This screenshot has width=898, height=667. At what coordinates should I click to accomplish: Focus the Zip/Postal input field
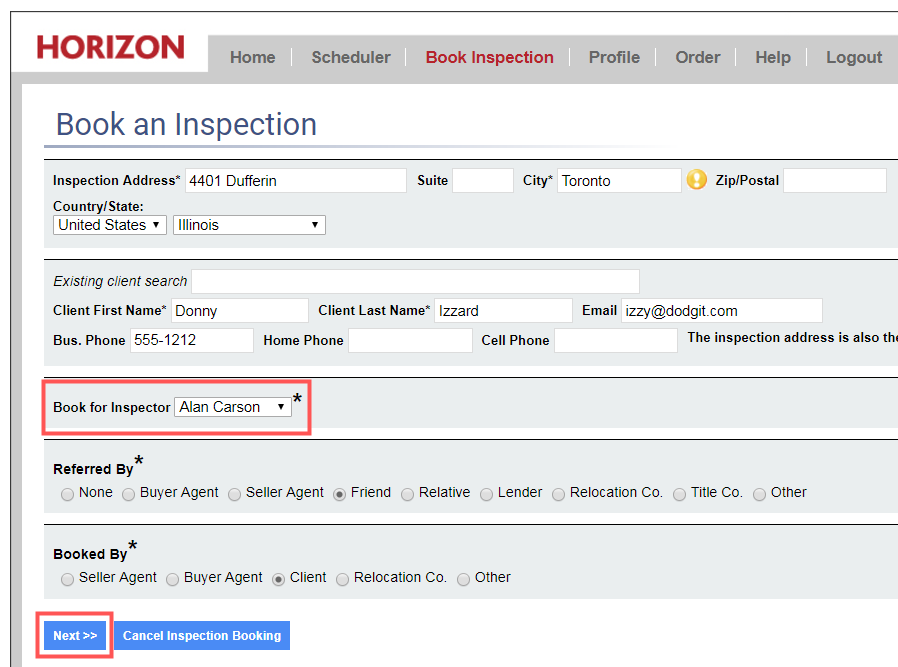tap(834, 181)
